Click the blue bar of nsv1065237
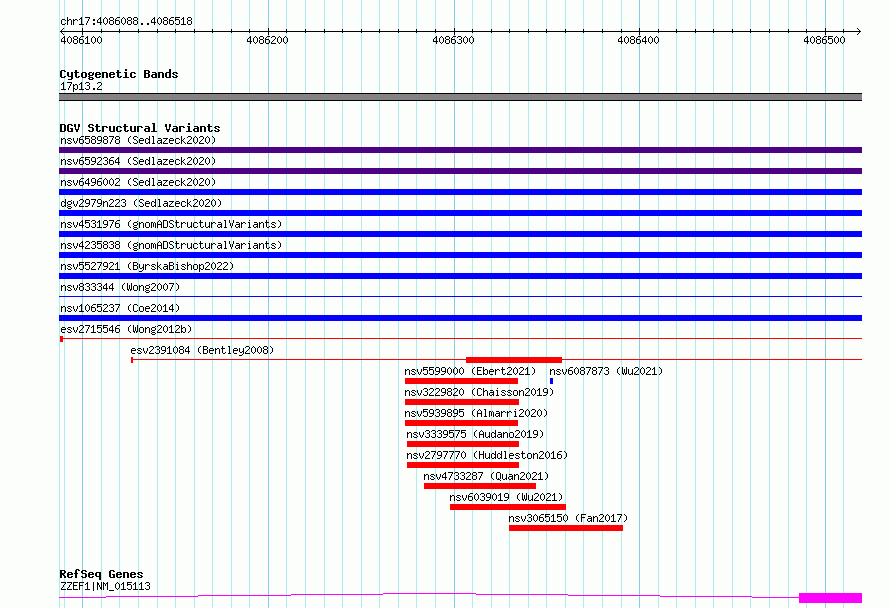The width and height of the screenshot is (890, 608). (x=460, y=318)
